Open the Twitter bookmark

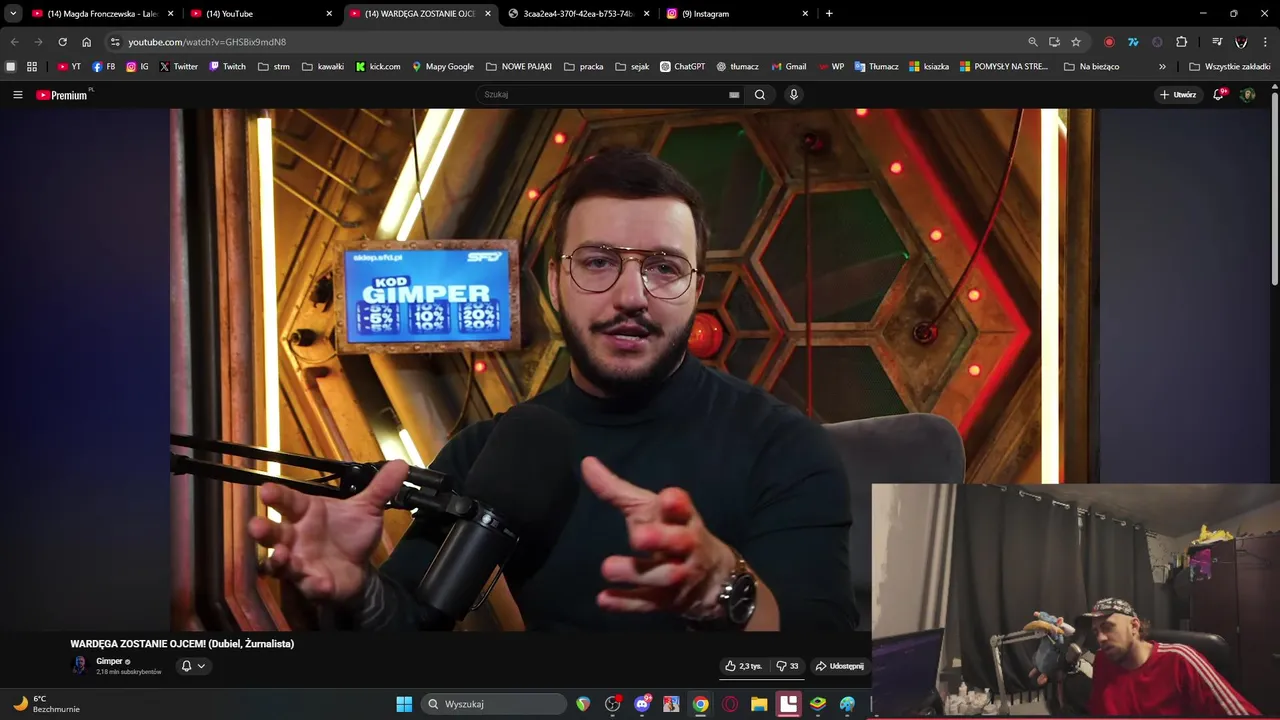click(179, 67)
